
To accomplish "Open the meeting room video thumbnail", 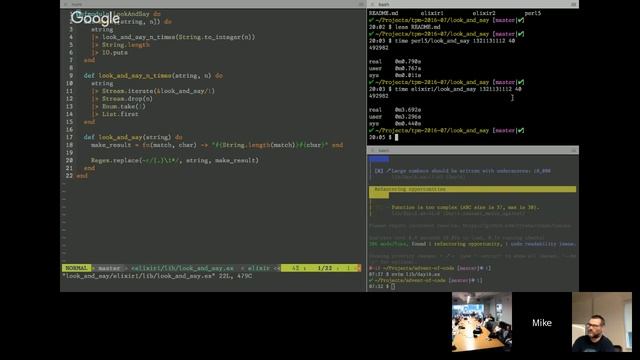I will pyautogui.click(x=482, y=322).
